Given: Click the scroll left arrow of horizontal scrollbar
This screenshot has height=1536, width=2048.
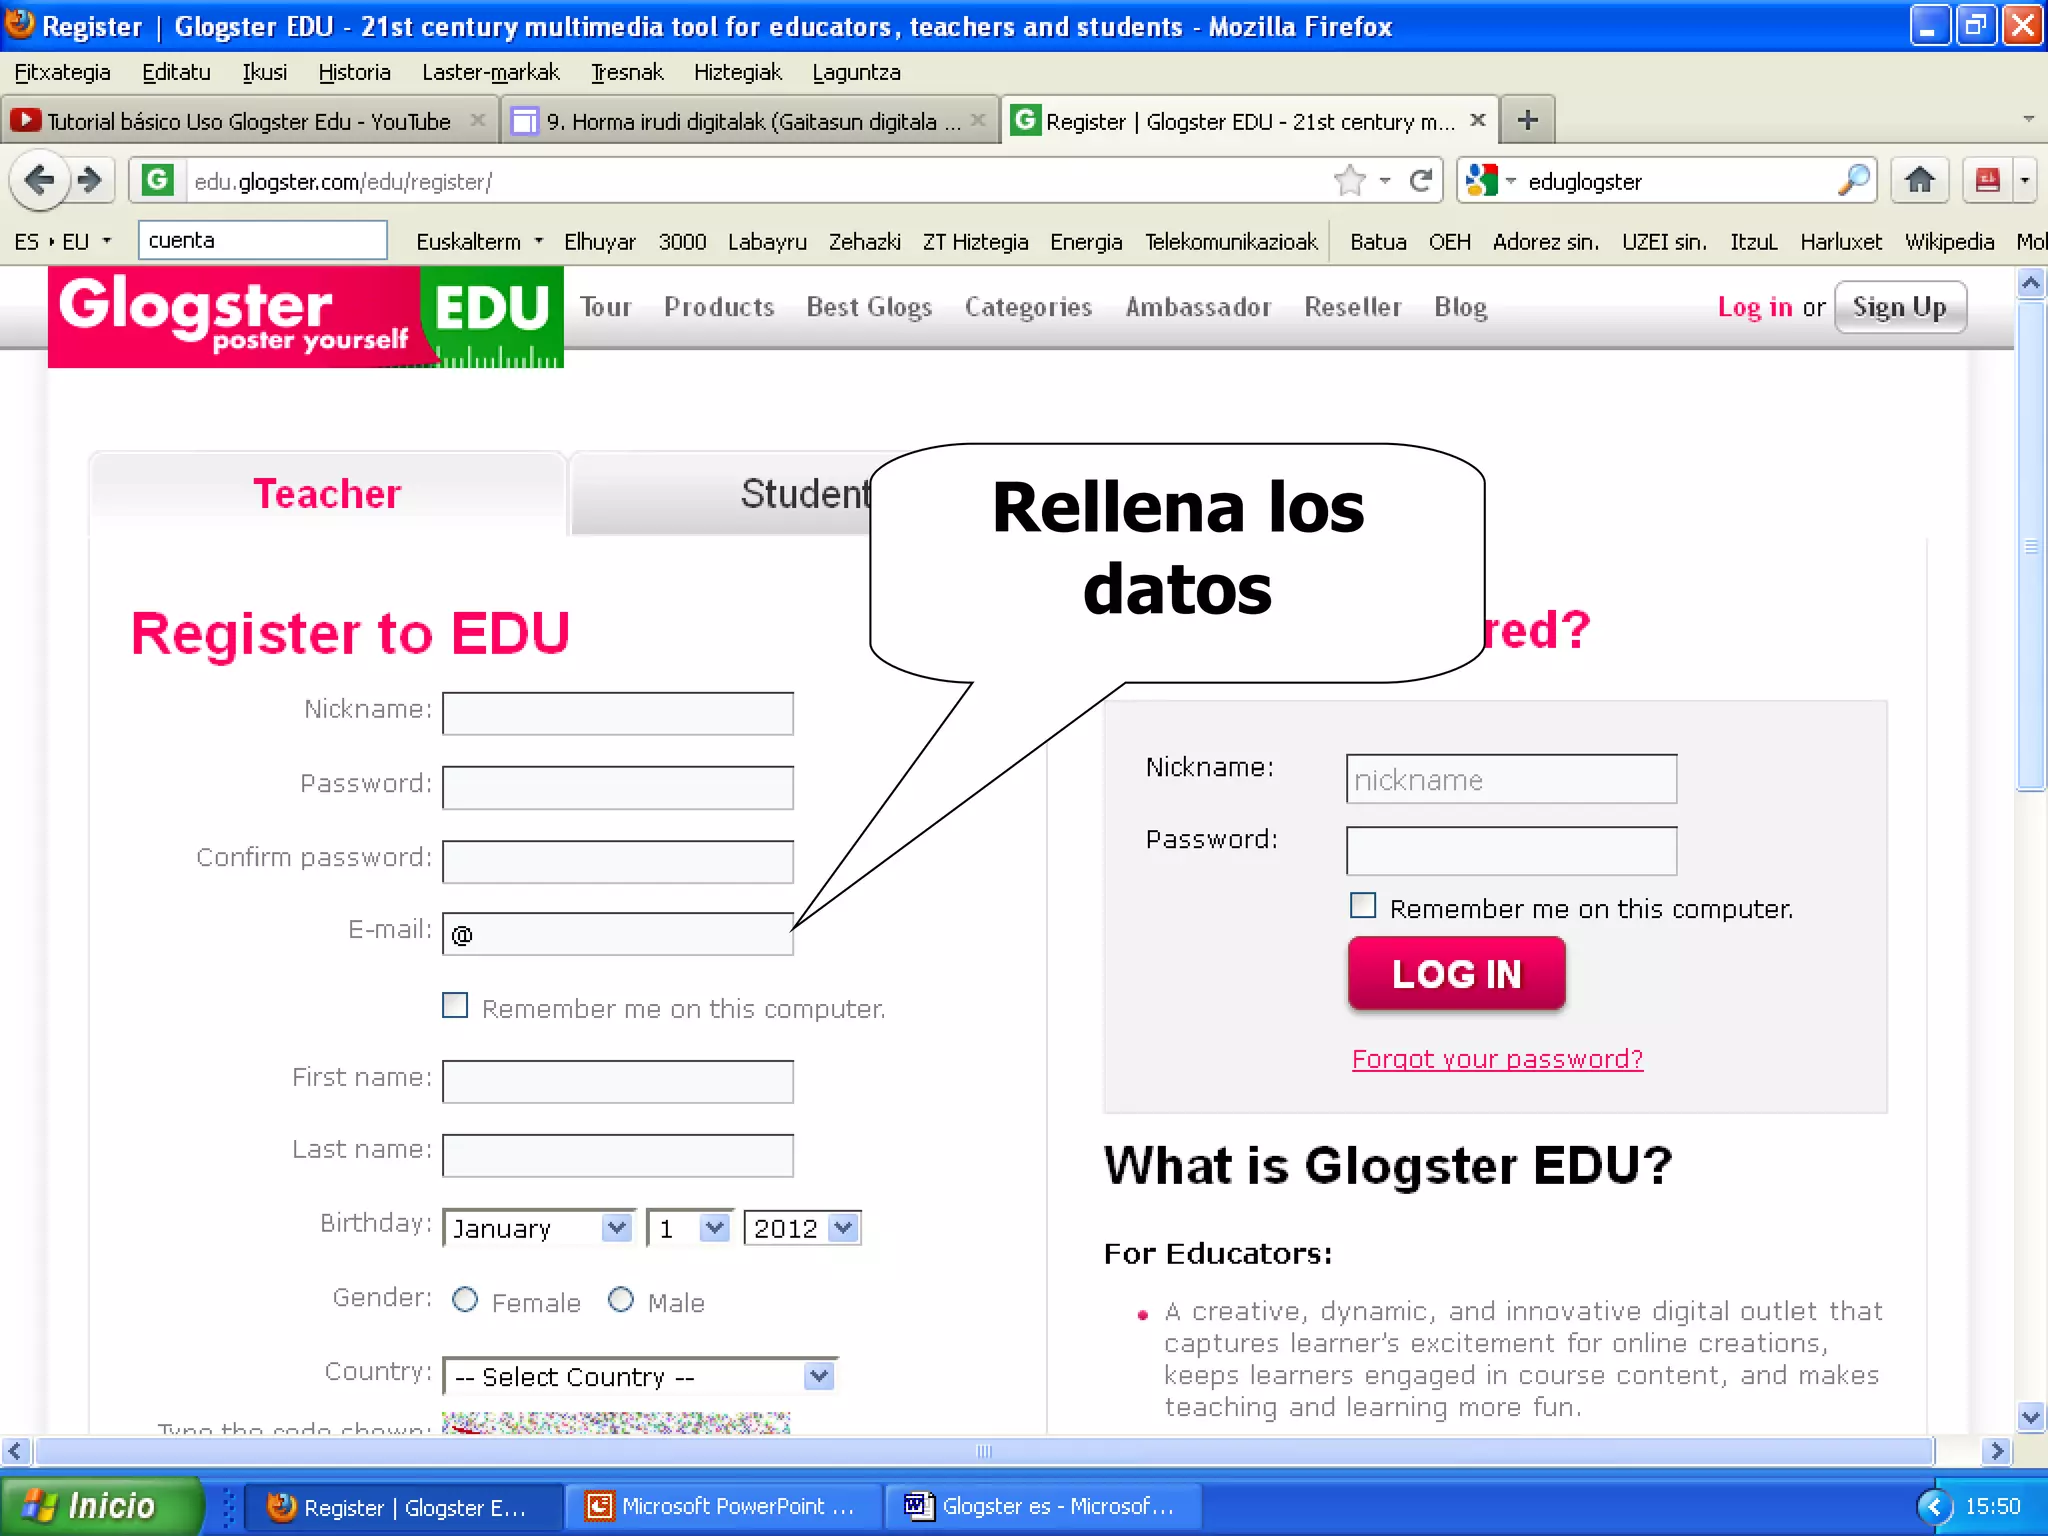Looking at the screenshot, I should (x=14, y=1450).
